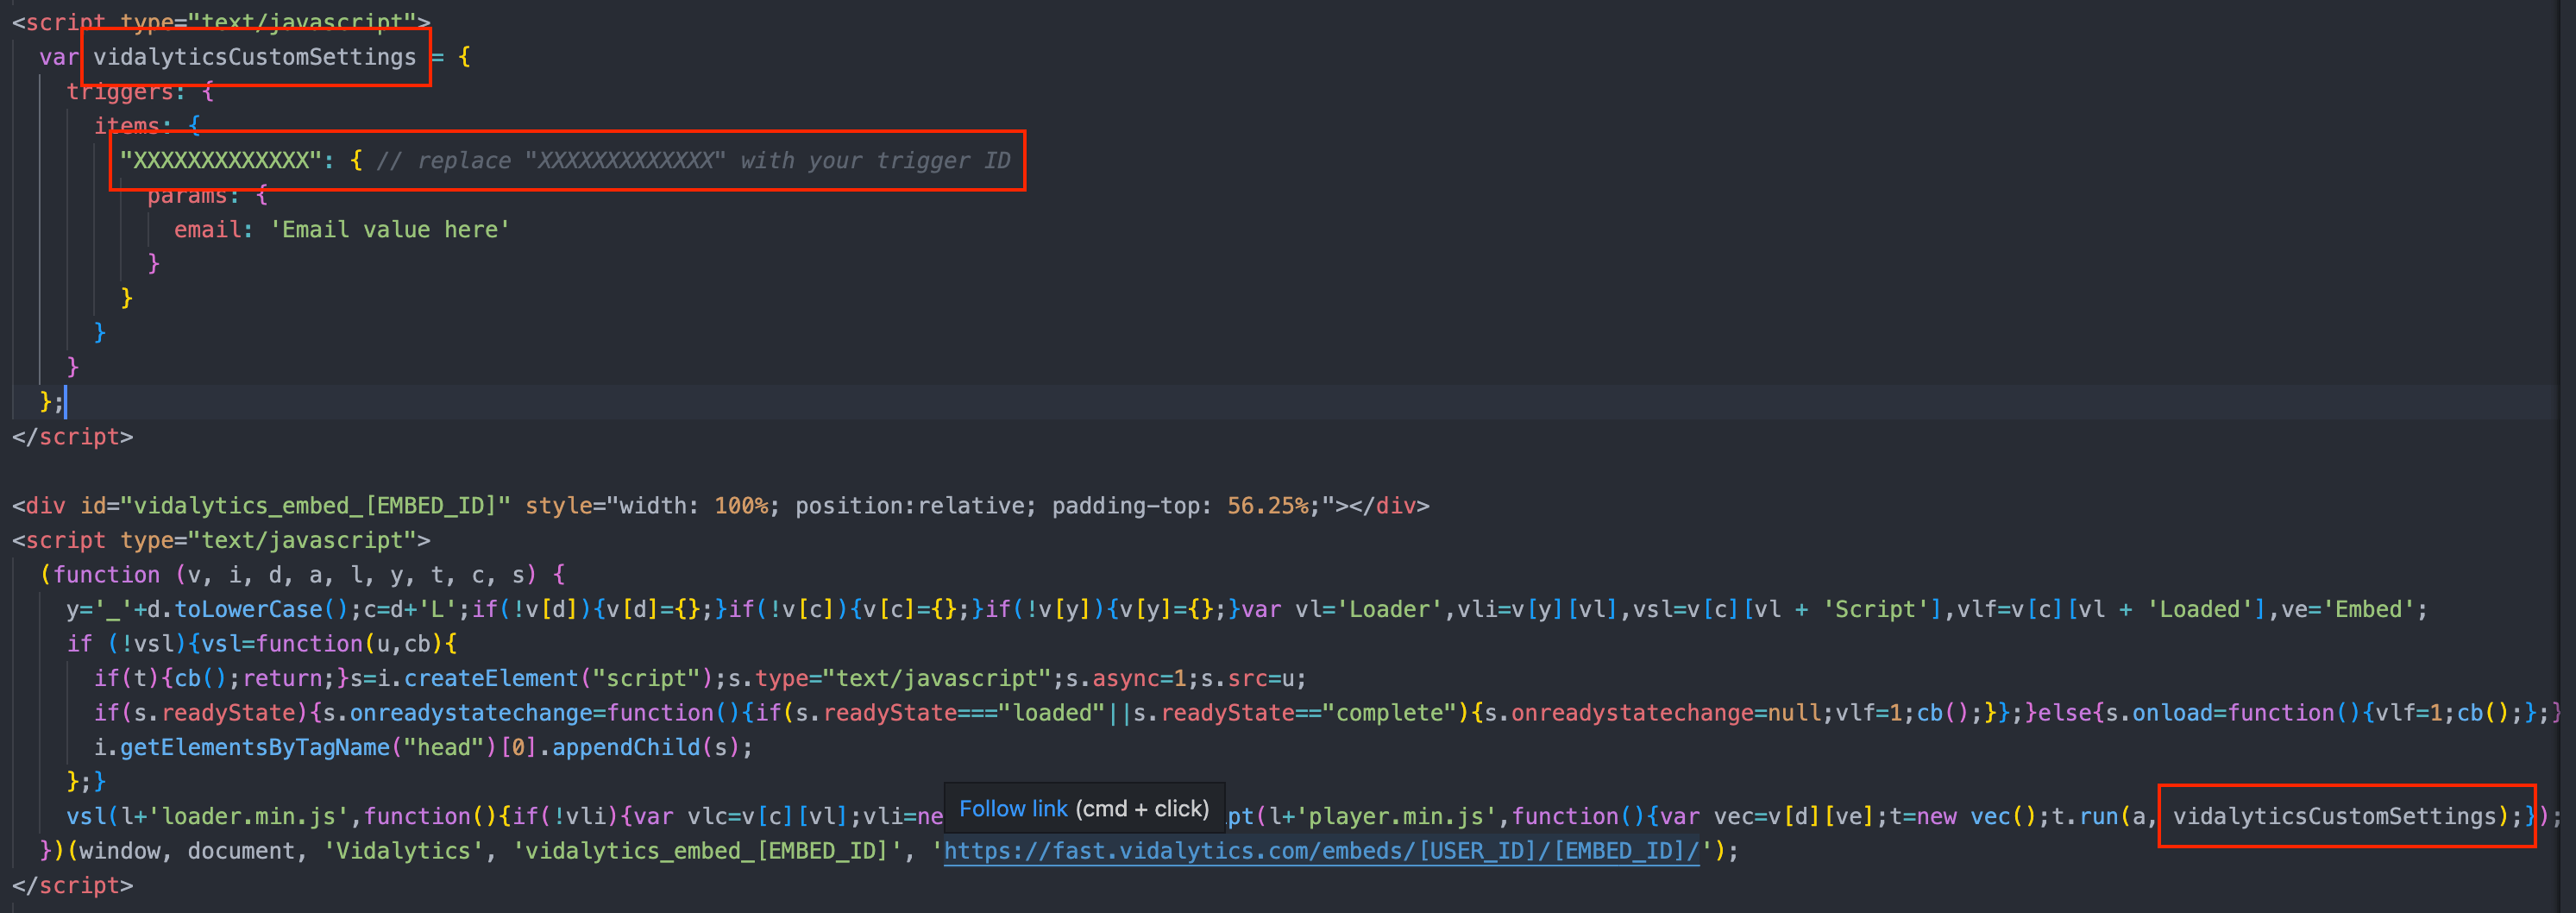This screenshot has height=913, width=2576.
Task: Click the '(function (v, i, d, a, l, y, t, c, s)' line
Action: point(302,575)
